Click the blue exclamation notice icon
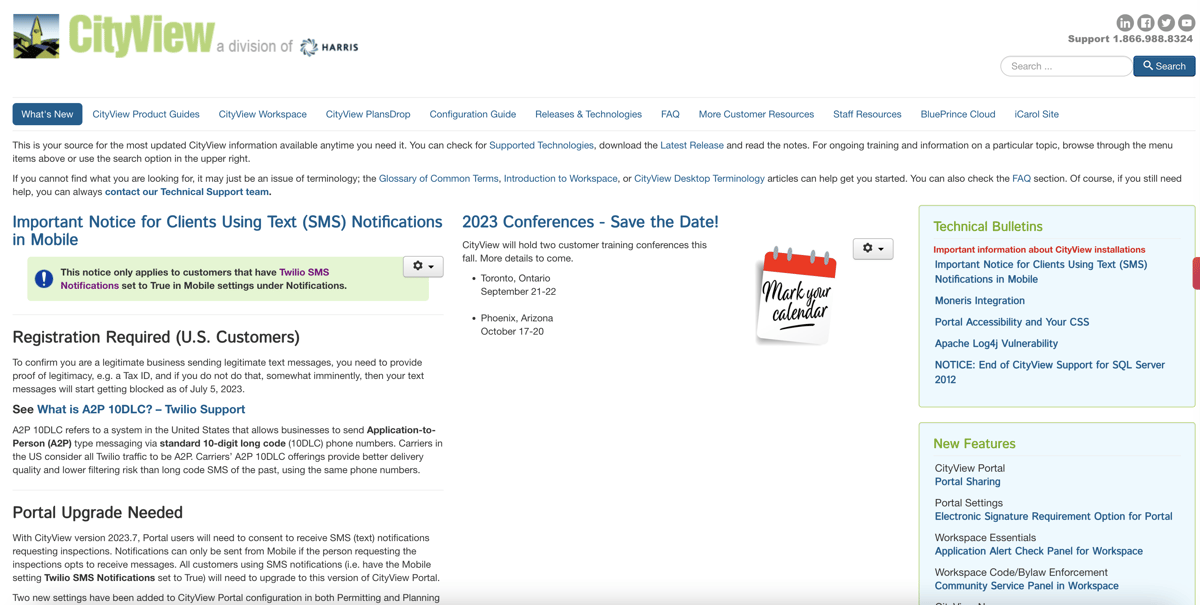This screenshot has width=1200, height=605. pos(44,279)
